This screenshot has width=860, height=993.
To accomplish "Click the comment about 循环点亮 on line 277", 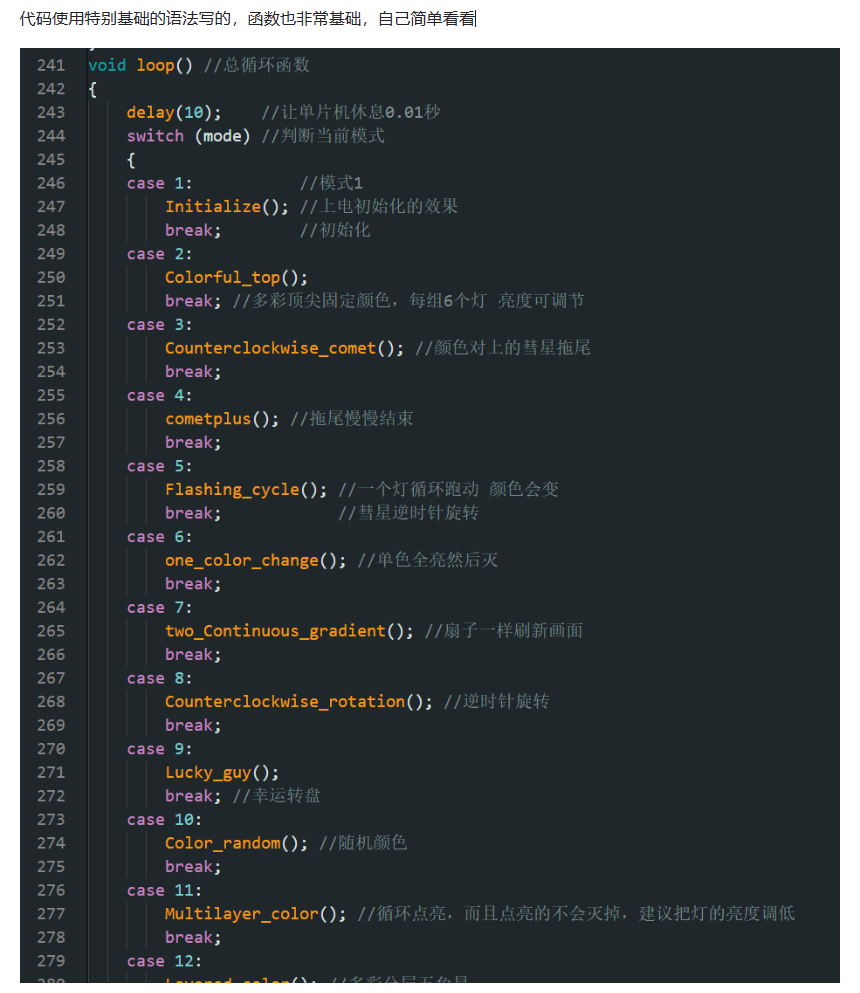I will (576, 914).
